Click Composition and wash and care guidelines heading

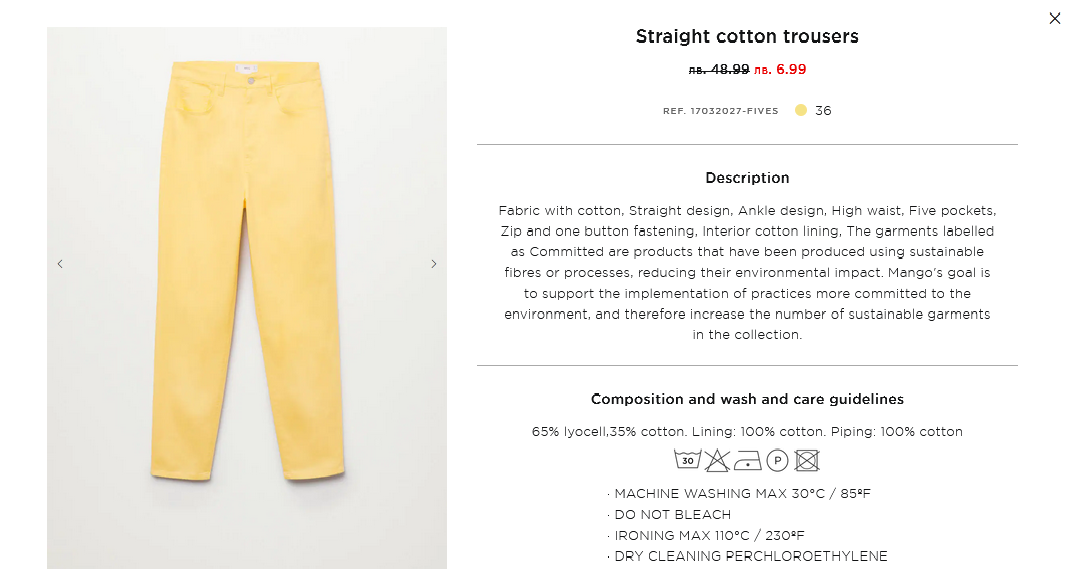tap(747, 399)
